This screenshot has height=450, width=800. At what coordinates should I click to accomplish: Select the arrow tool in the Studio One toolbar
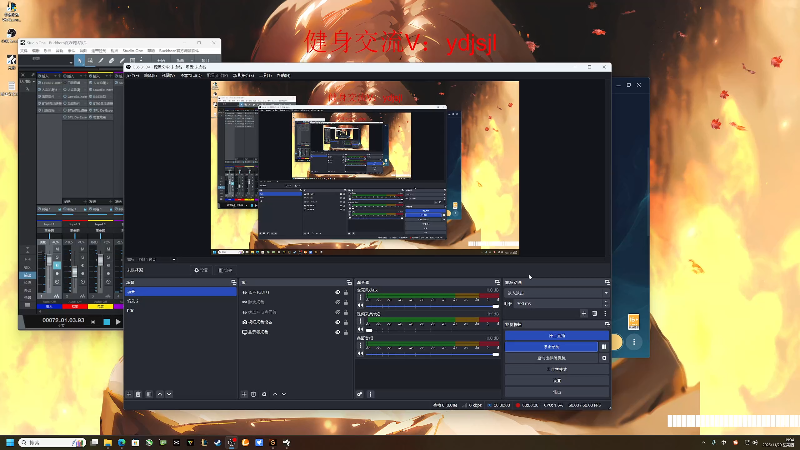tap(79, 61)
